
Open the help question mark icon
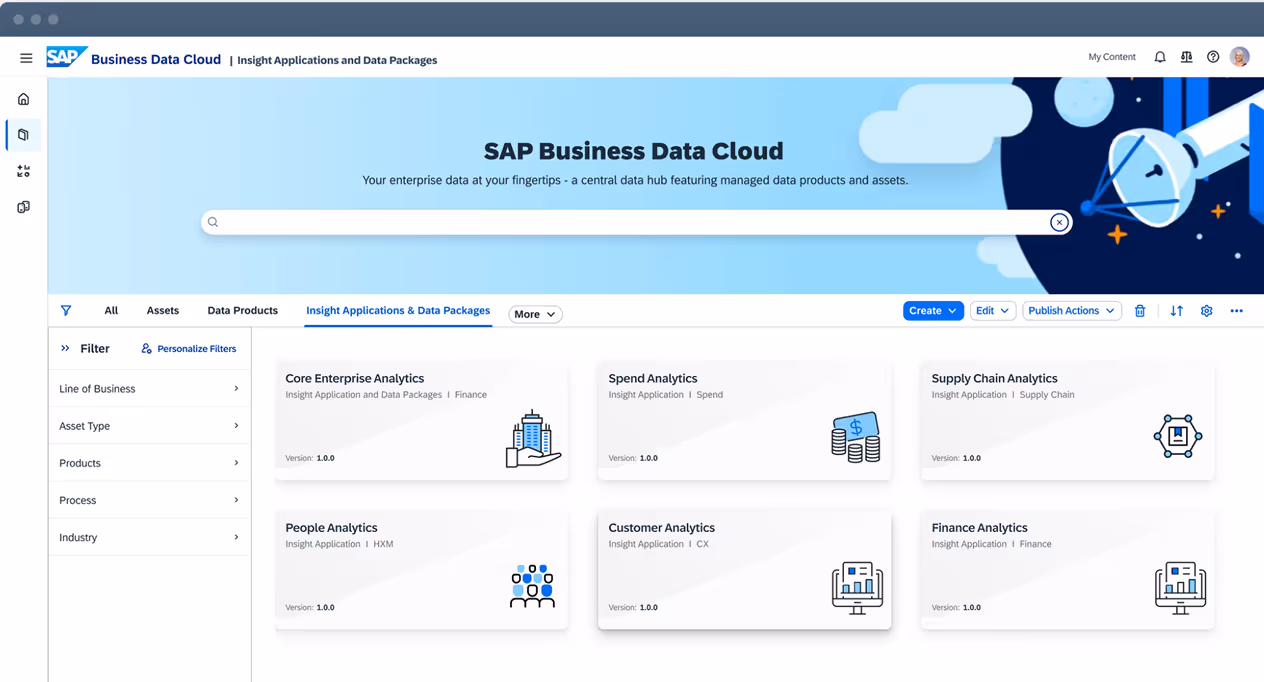(1213, 57)
